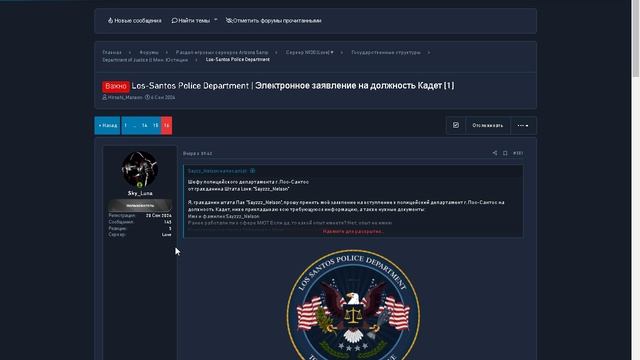640x360 pixels.
Task: Expand the quote via 'Нажмите для раскрытия'
Action: pyautogui.click(x=353, y=231)
